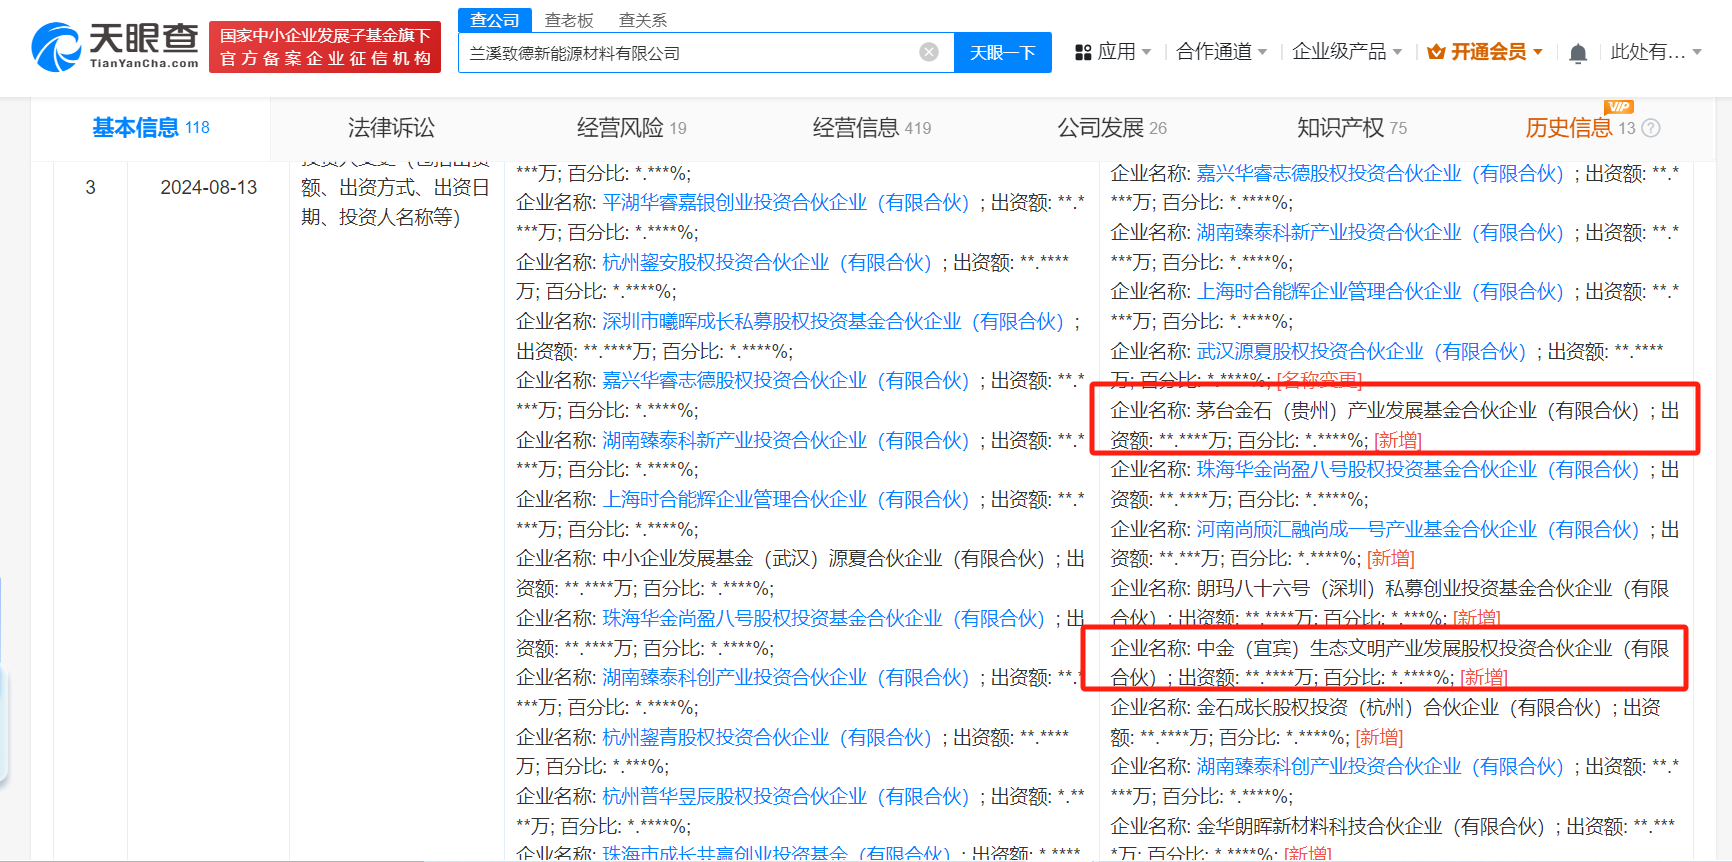The height and width of the screenshot is (862, 1732).
Task: Open 武汉源夏股权投资合伙企业 link
Action: point(1361,352)
